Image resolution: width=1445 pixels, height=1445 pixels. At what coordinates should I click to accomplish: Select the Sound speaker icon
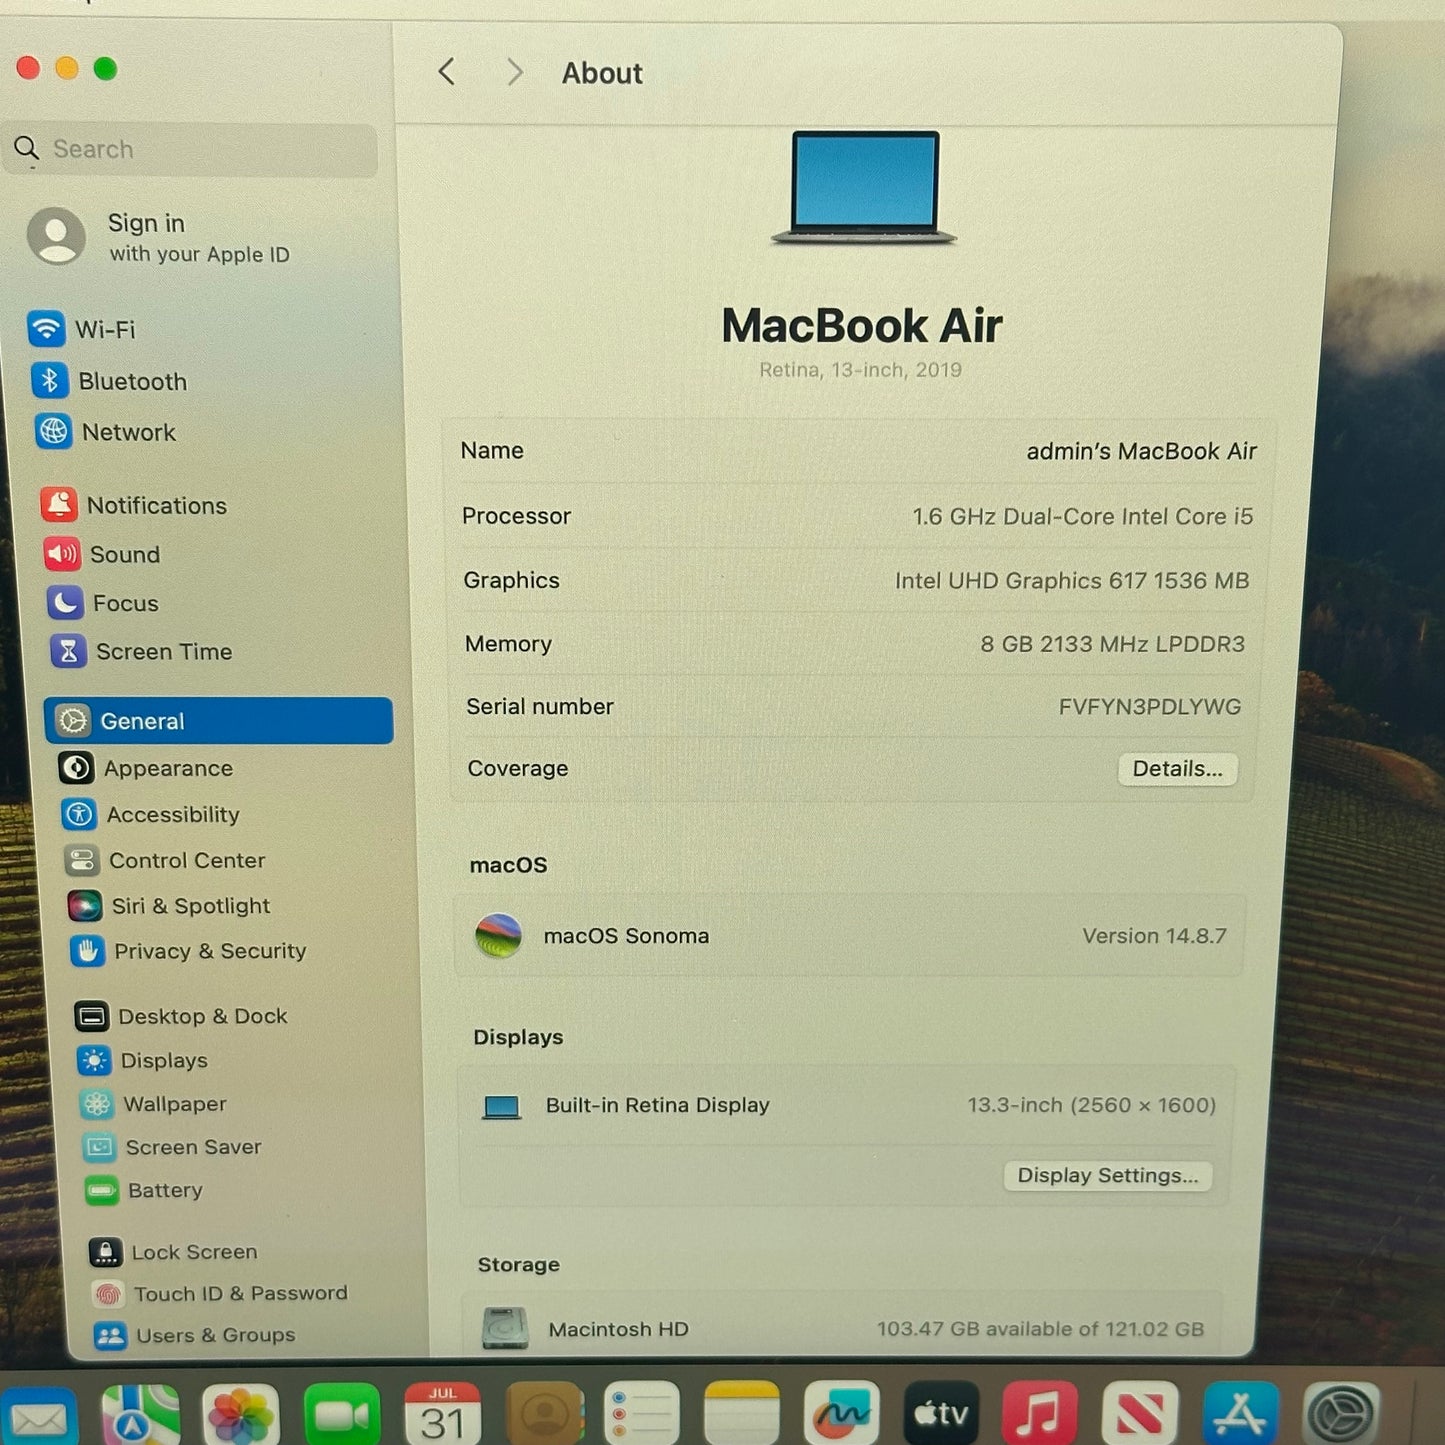click(x=62, y=553)
